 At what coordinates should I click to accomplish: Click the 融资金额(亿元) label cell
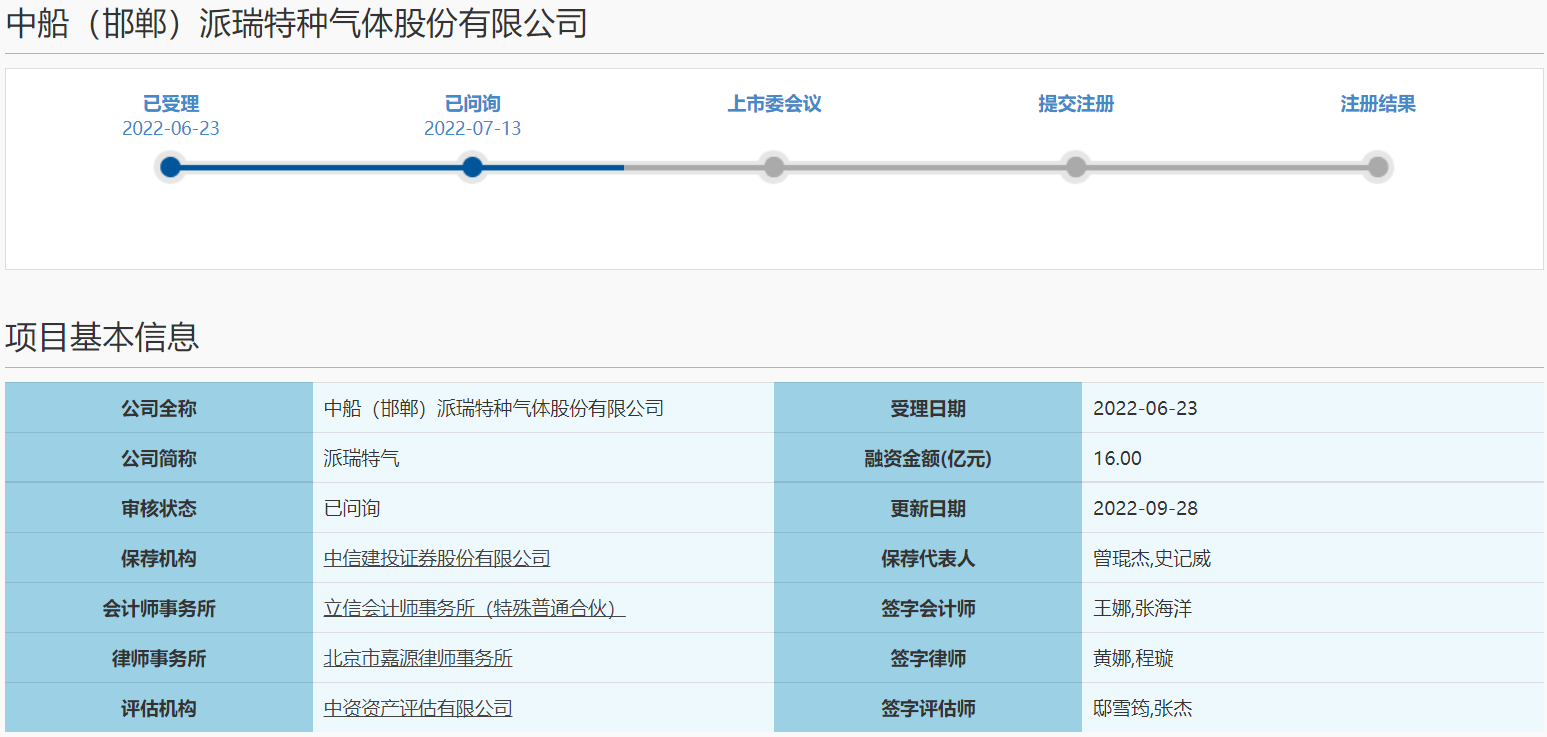tap(928, 458)
